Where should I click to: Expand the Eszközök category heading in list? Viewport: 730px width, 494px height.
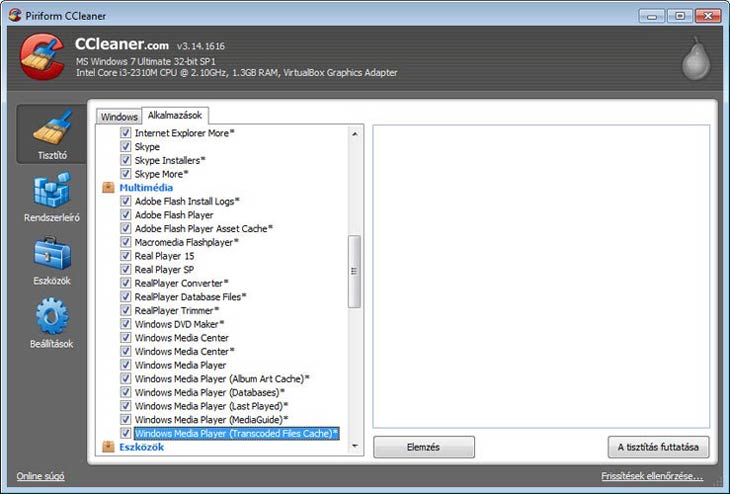[x=142, y=447]
